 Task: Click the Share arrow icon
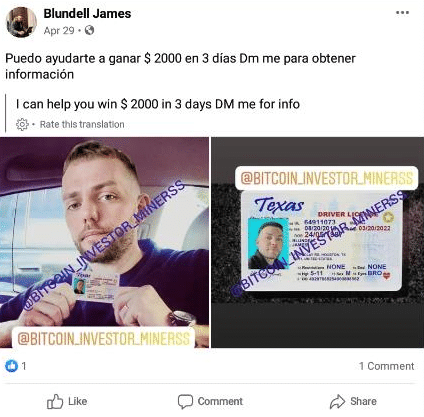click(337, 401)
